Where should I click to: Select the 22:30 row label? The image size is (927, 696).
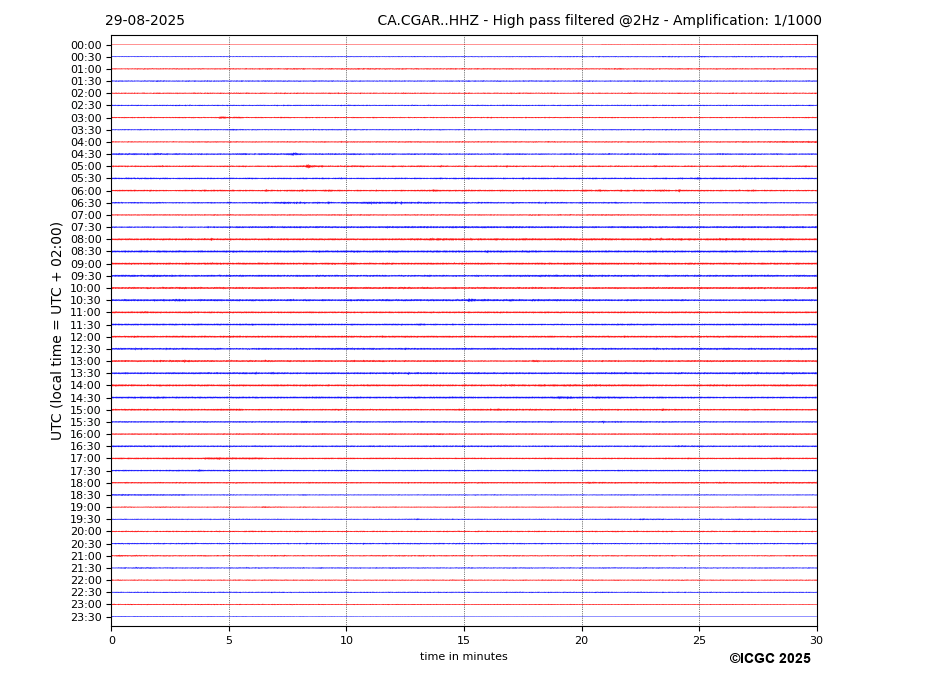pyautogui.click(x=86, y=593)
